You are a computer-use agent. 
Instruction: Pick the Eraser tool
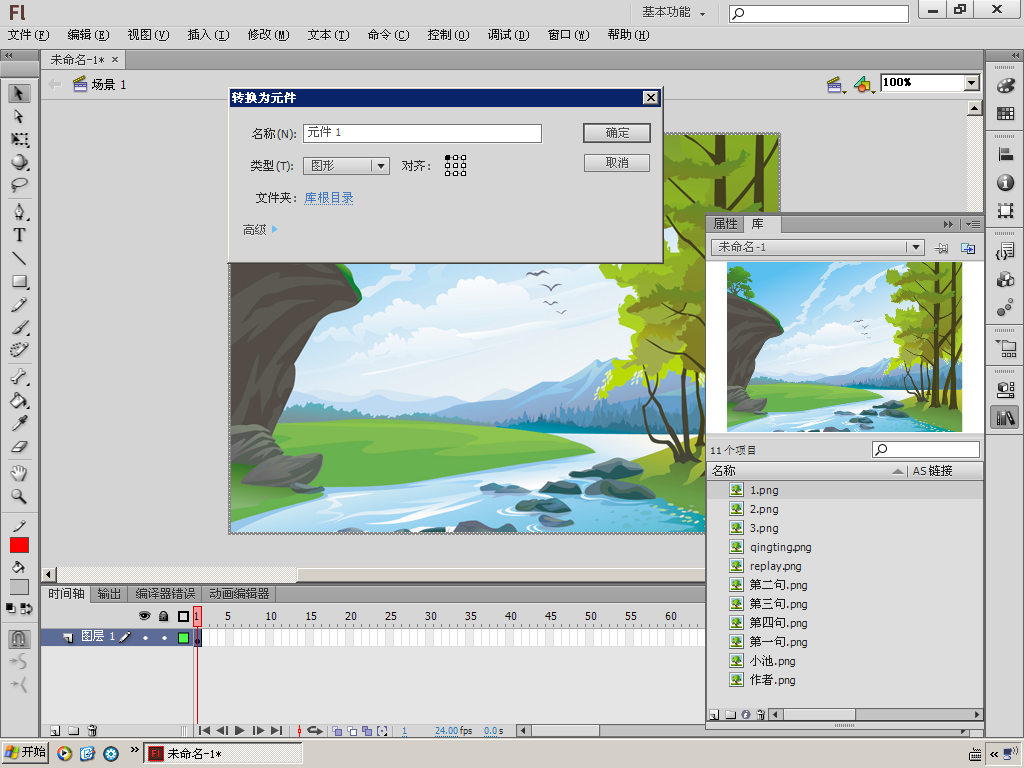[19, 448]
